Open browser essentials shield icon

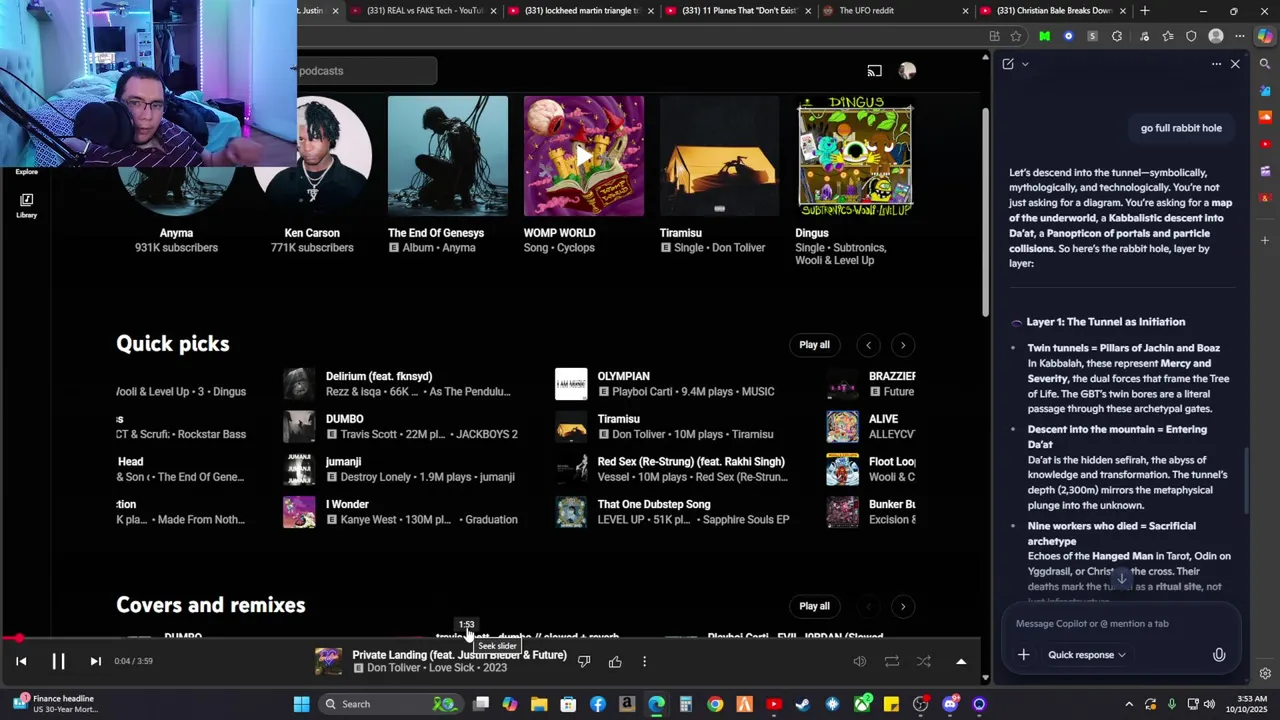[1191, 36]
